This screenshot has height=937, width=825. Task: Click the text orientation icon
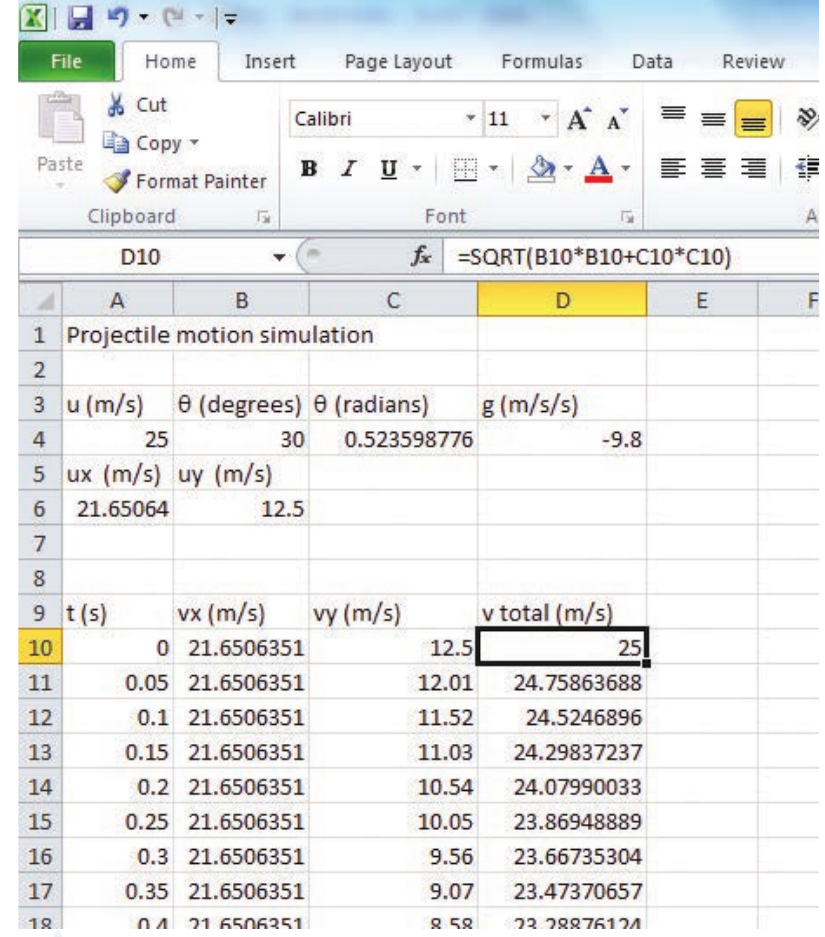[x=807, y=118]
